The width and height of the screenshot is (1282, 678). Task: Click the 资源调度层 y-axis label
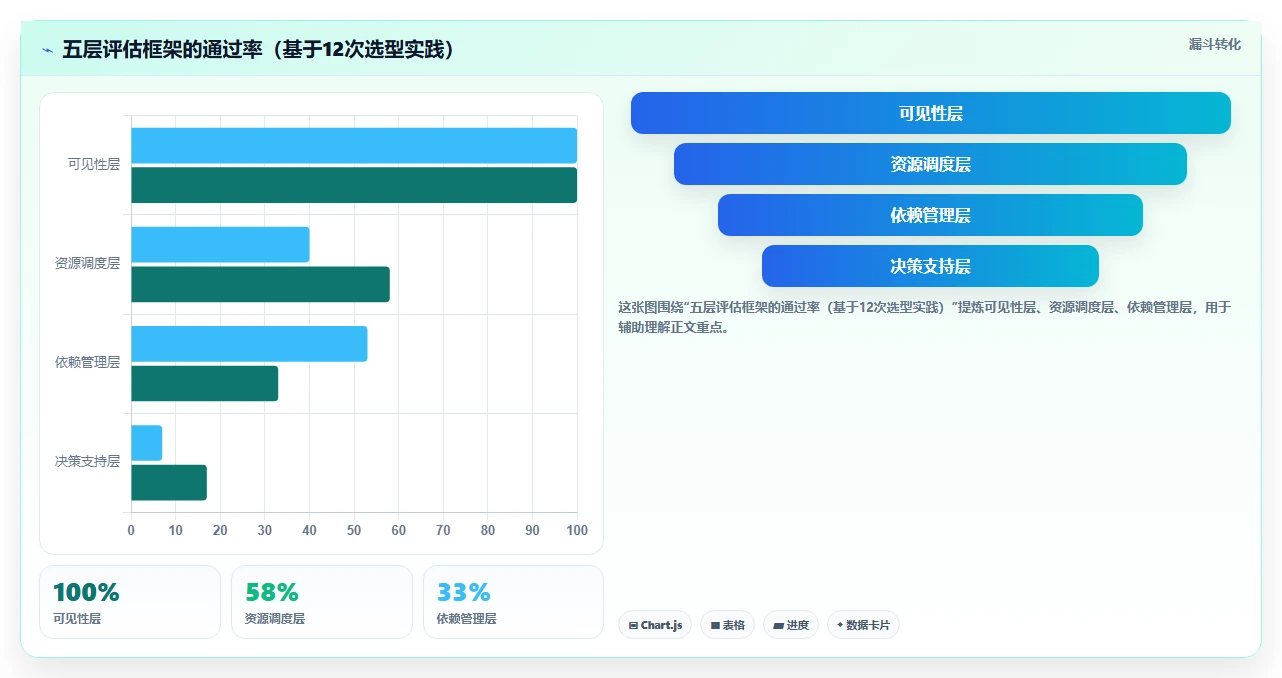87,264
